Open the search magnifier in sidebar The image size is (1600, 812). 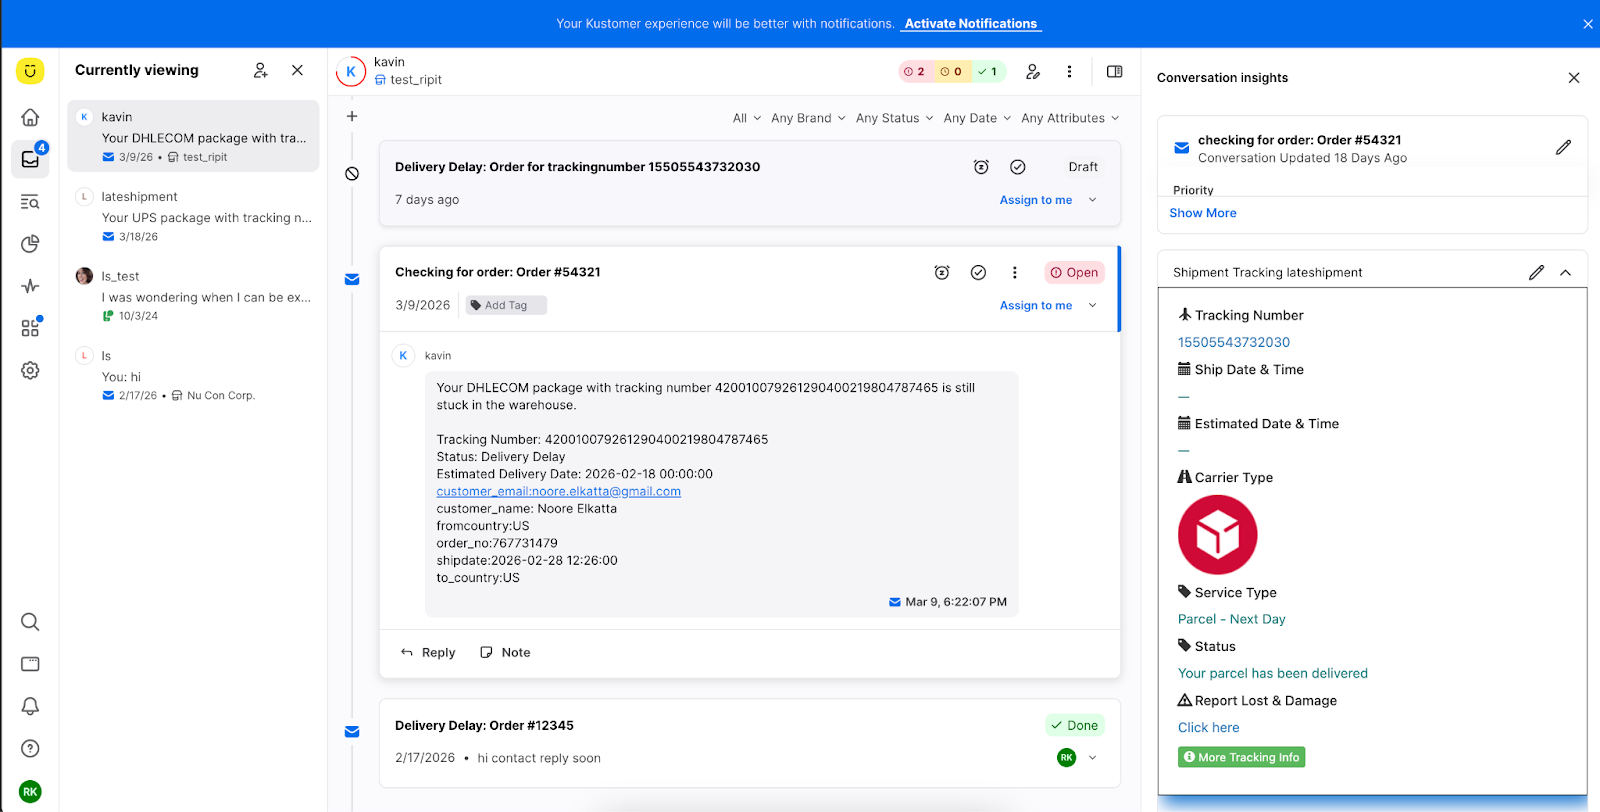tap(30, 622)
